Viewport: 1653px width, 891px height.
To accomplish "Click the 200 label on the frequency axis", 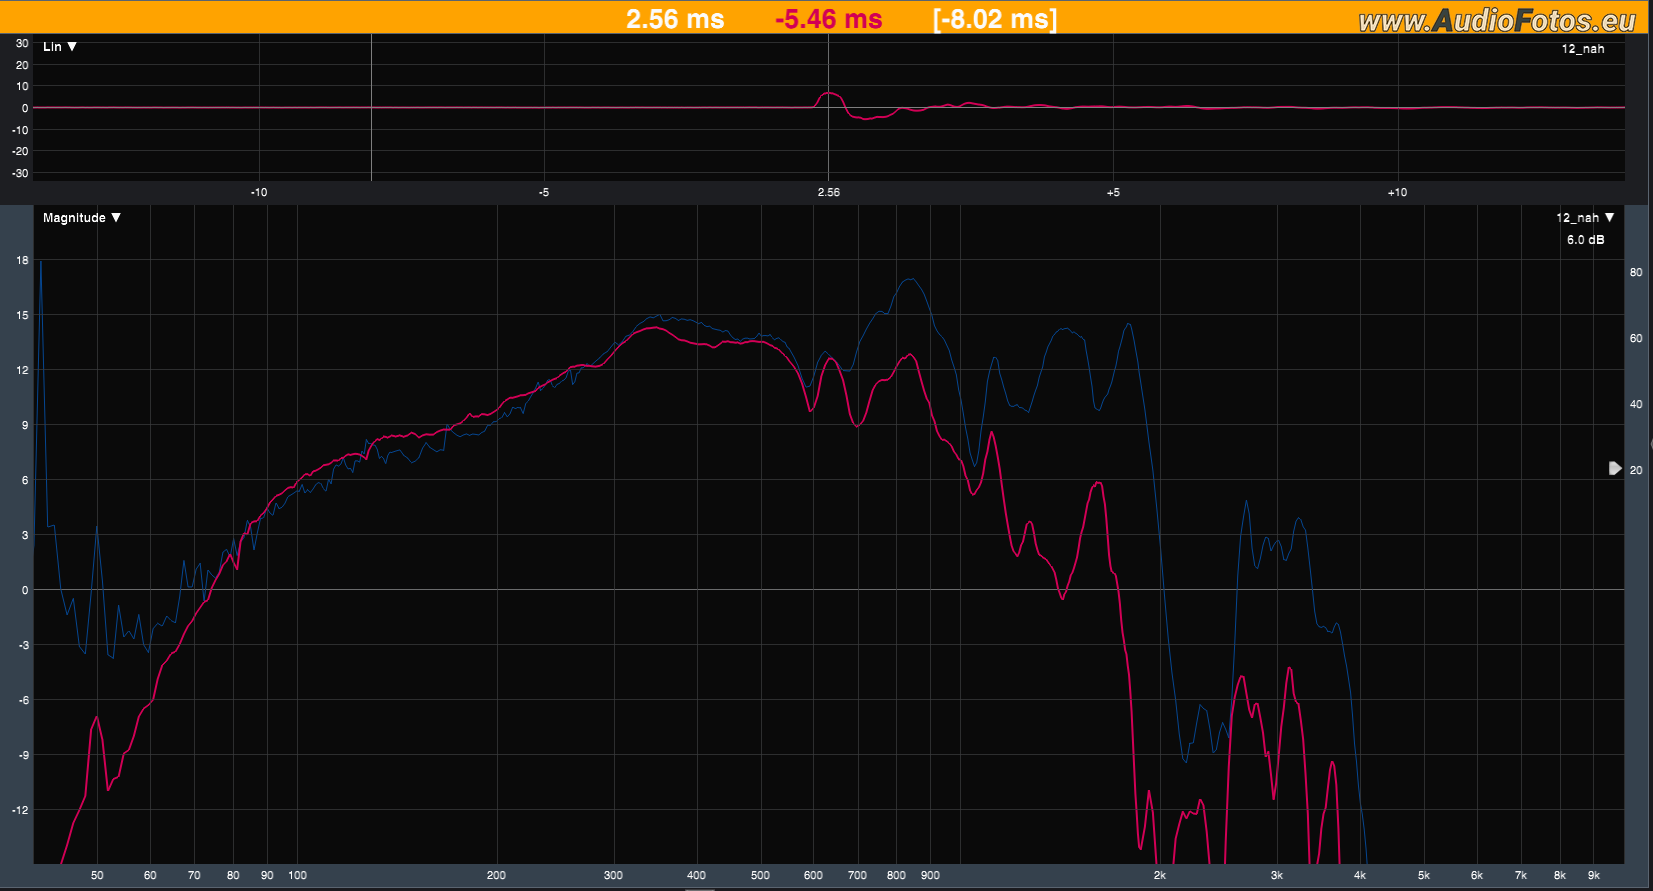I will click(x=496, y=875).
